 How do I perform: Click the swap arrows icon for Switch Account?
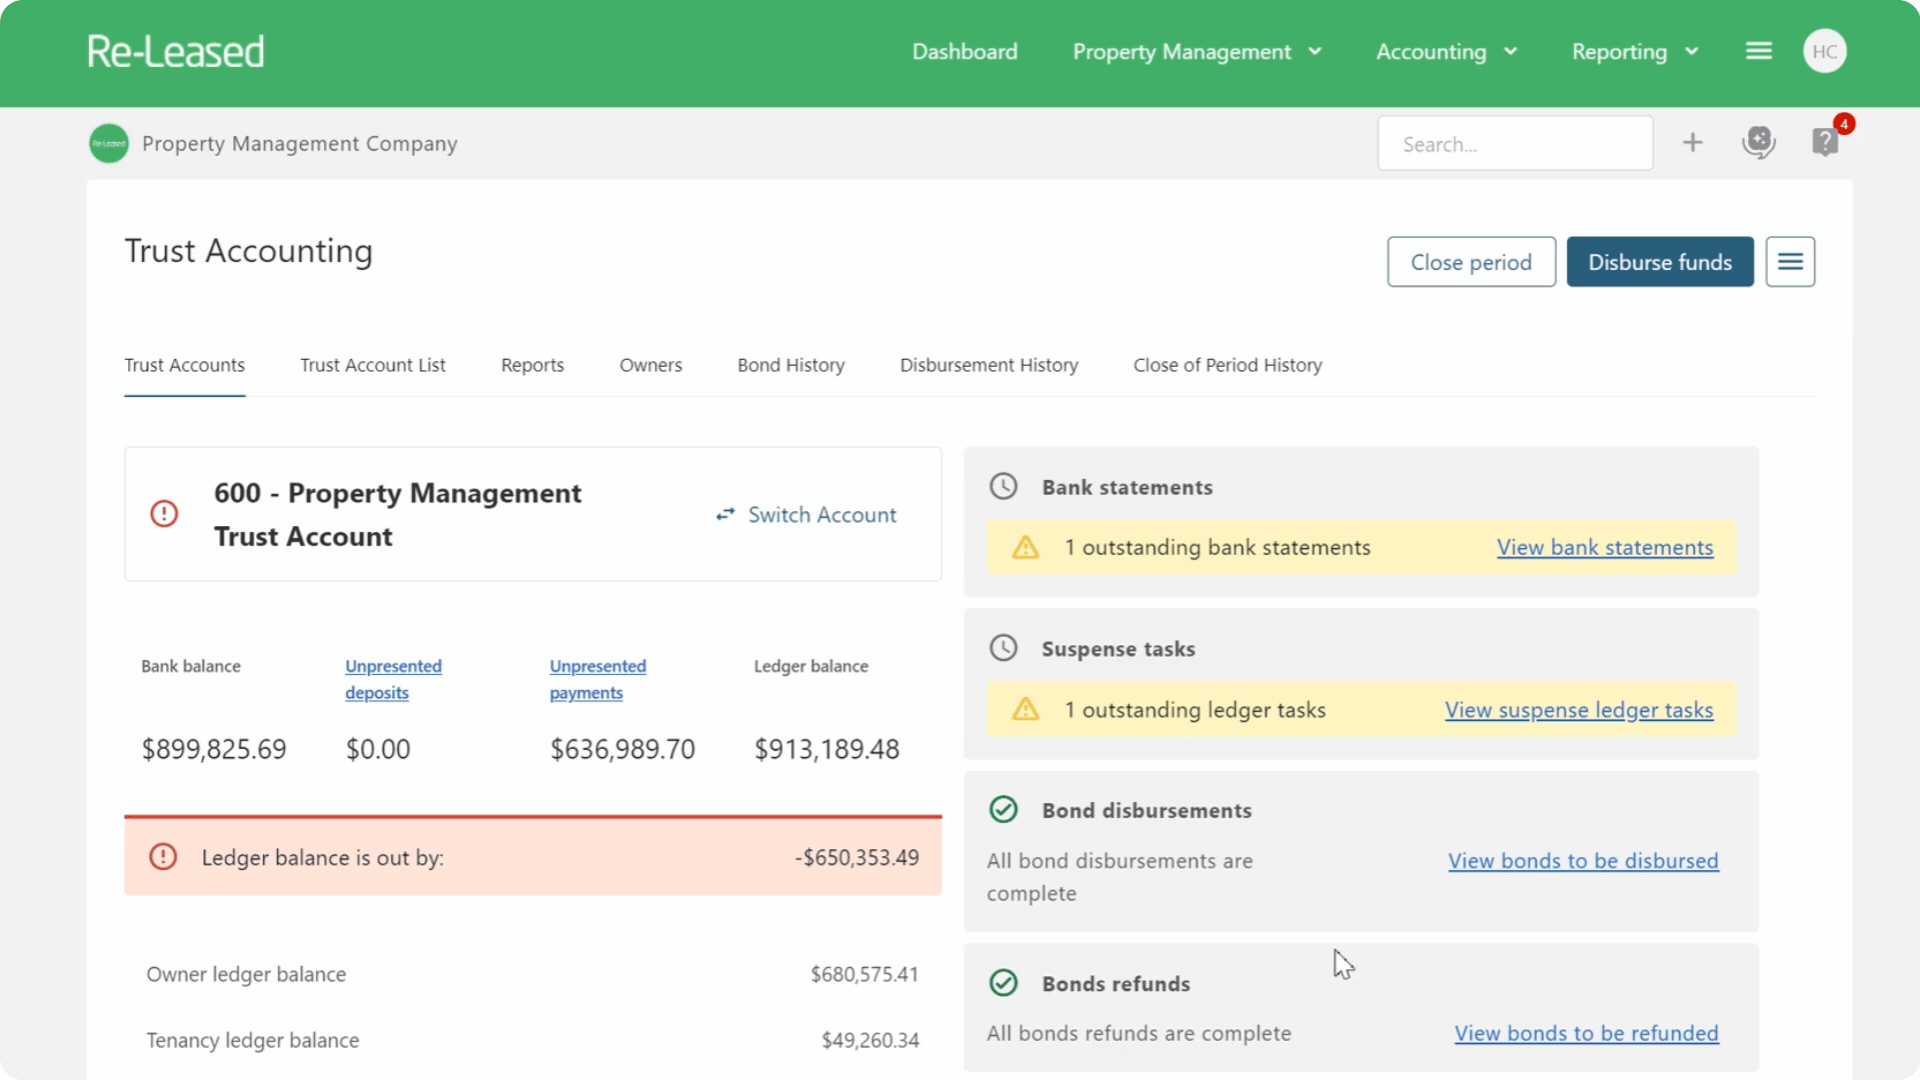click(x=725, y=514)
